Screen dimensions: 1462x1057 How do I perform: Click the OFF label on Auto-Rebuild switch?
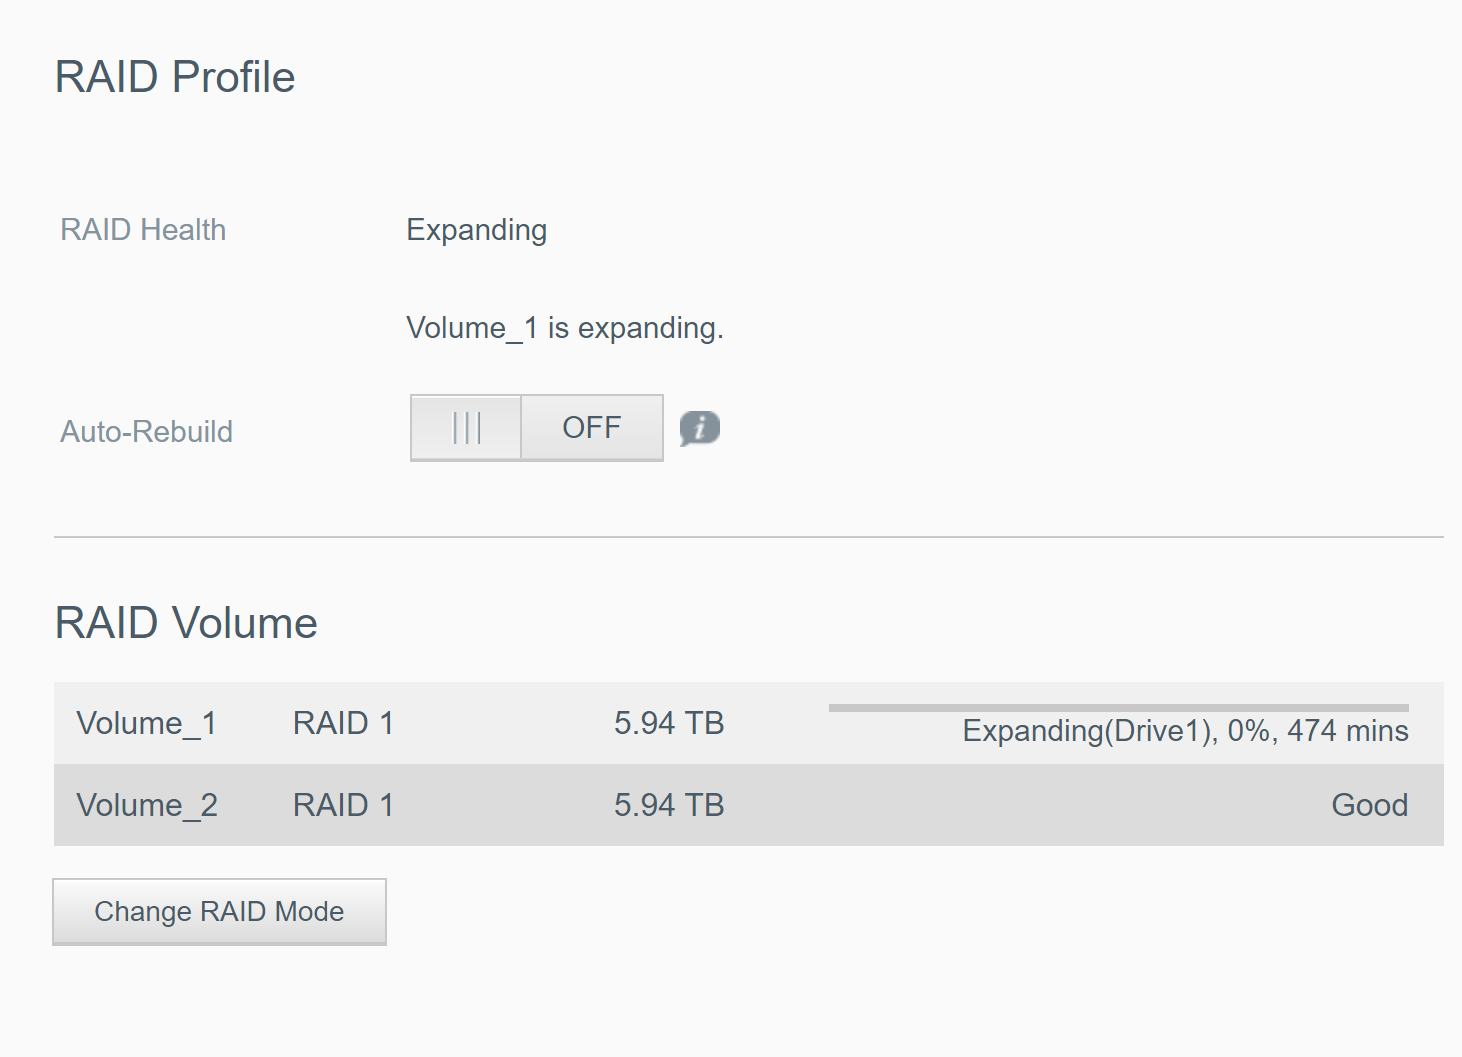click(592, 428)
